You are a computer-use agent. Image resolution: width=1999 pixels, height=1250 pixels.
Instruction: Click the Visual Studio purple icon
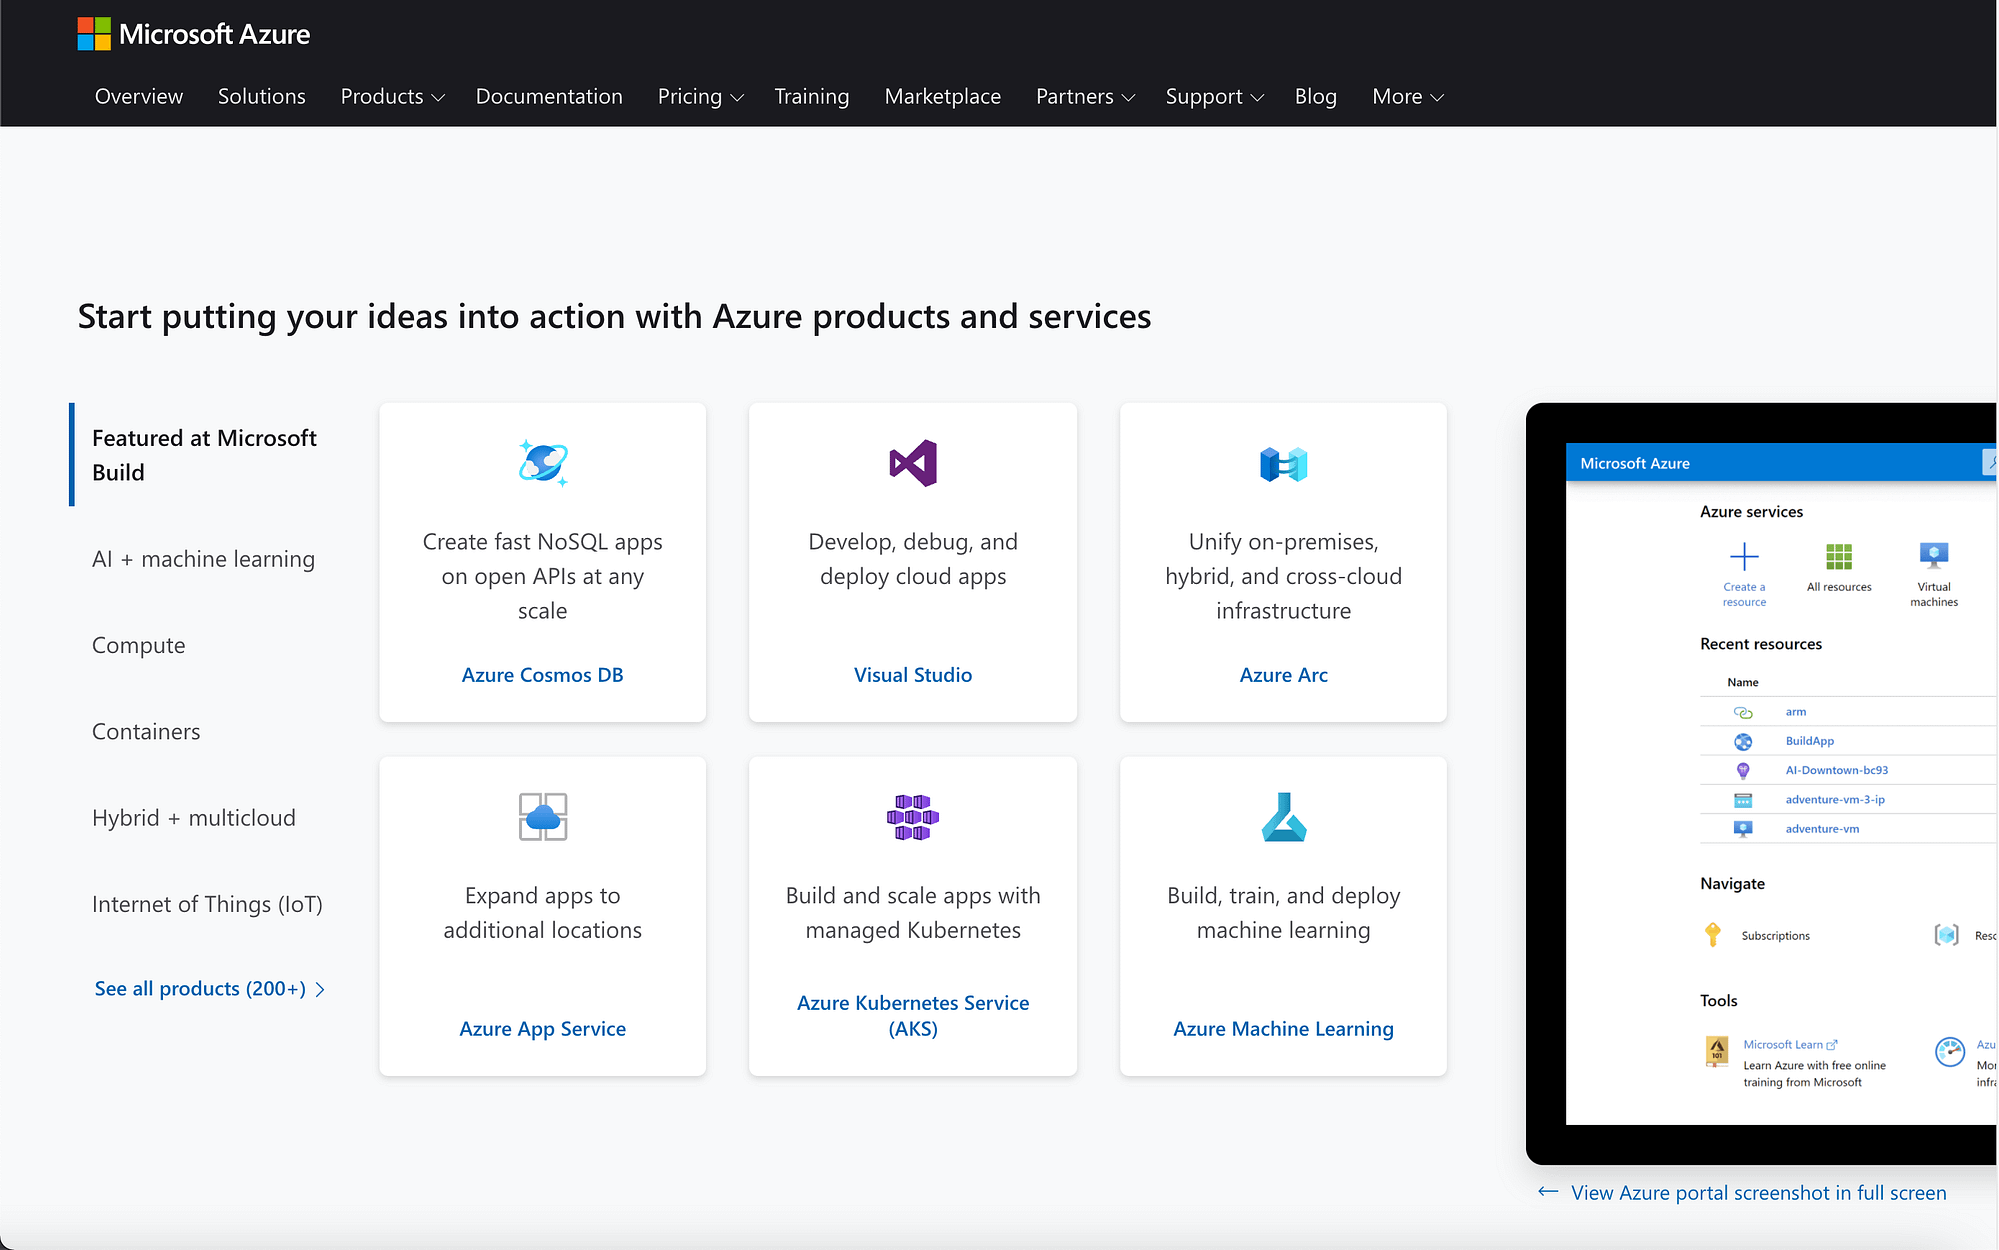[x=913, y=463]
